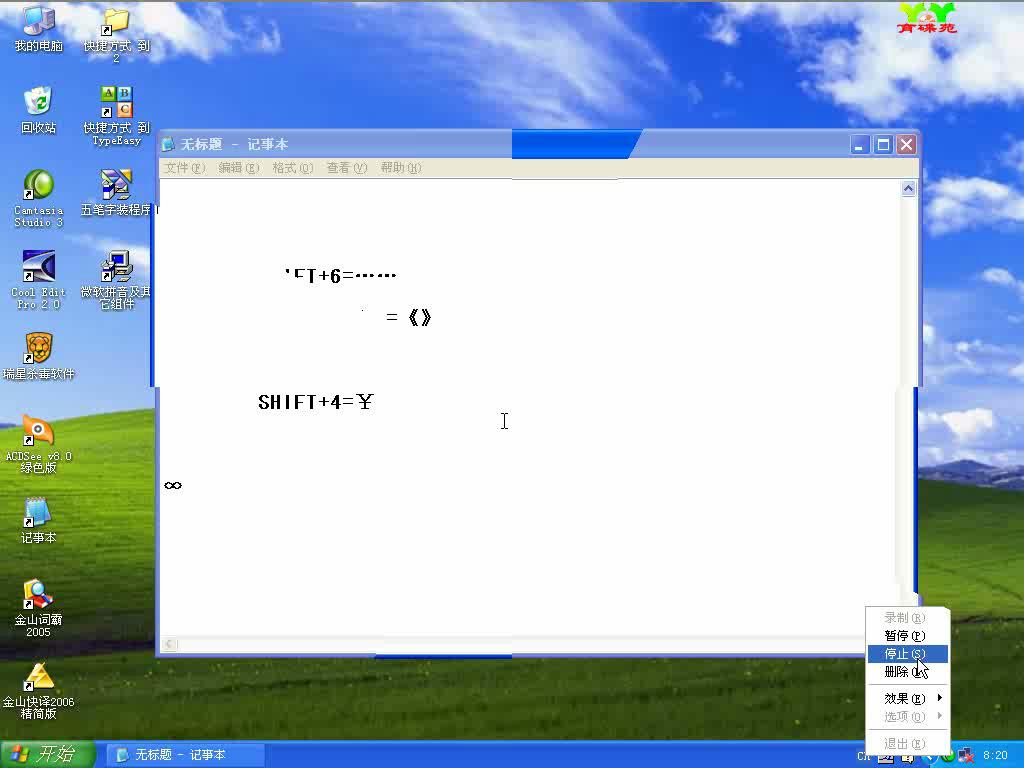Screen dimensions: 1024x768
Task: Expand the 效果(E) submenu
Action: click(908, 698)
